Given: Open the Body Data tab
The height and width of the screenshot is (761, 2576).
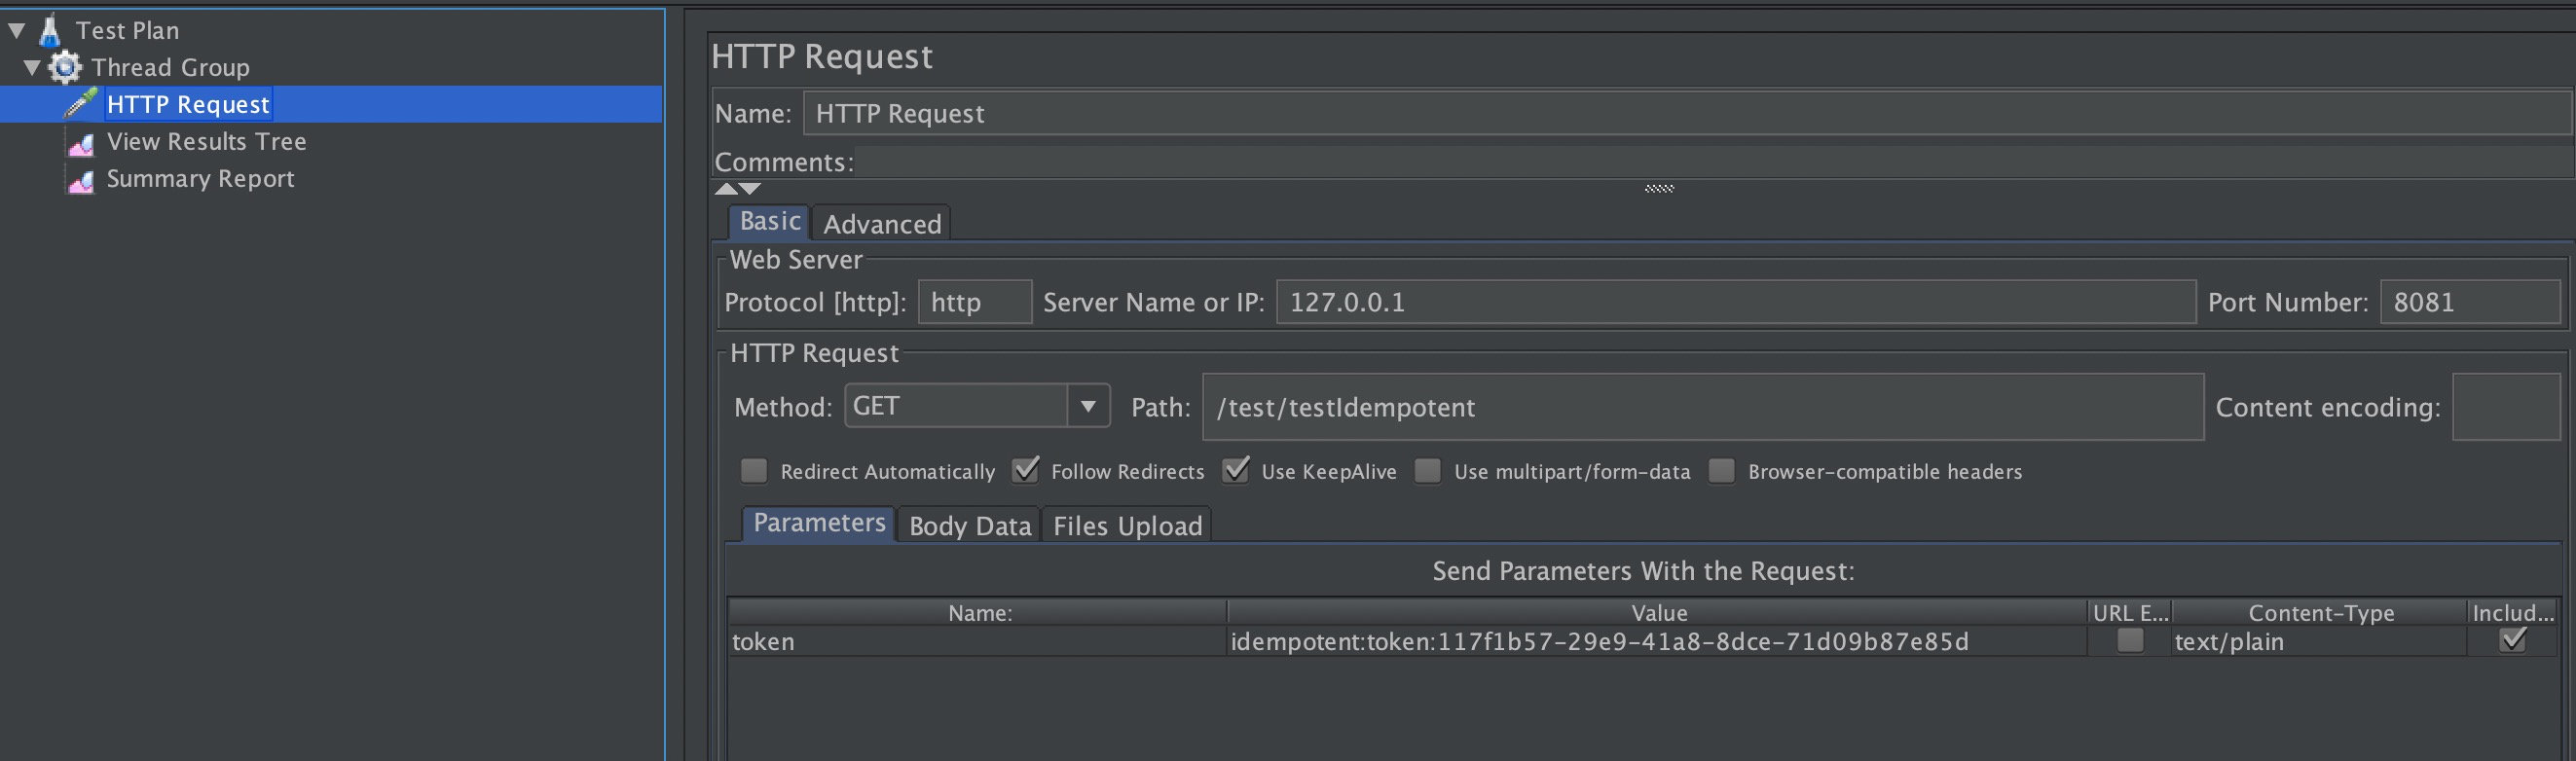Looking at the screenshot, I should pos(969,526).
